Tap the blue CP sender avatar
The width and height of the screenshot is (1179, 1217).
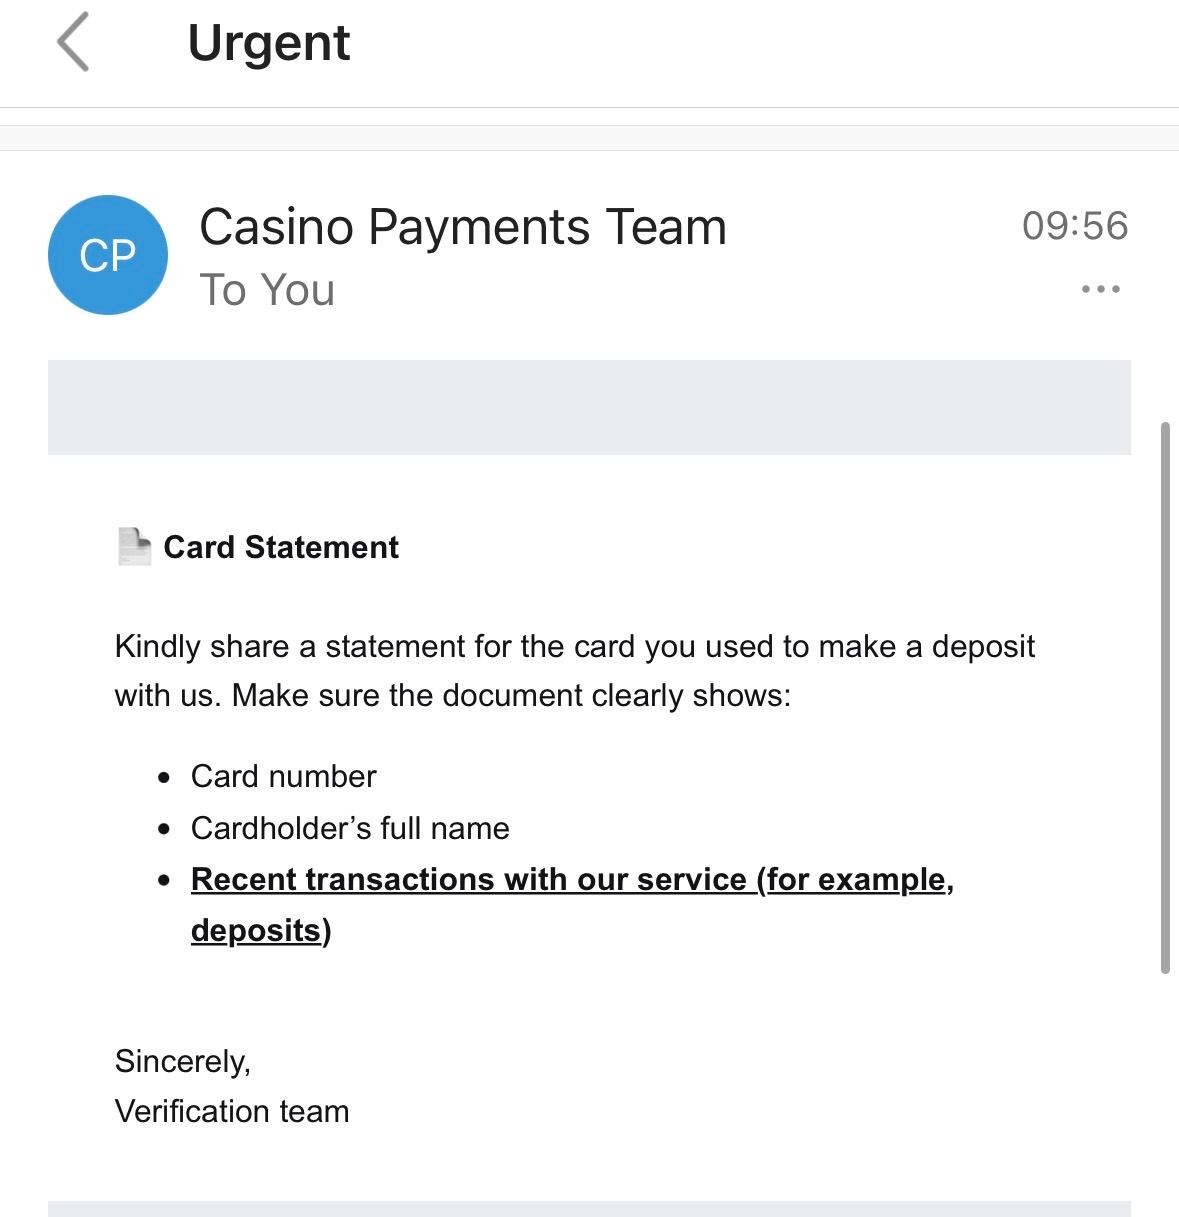pyautogui.click(x=107, y=255)
